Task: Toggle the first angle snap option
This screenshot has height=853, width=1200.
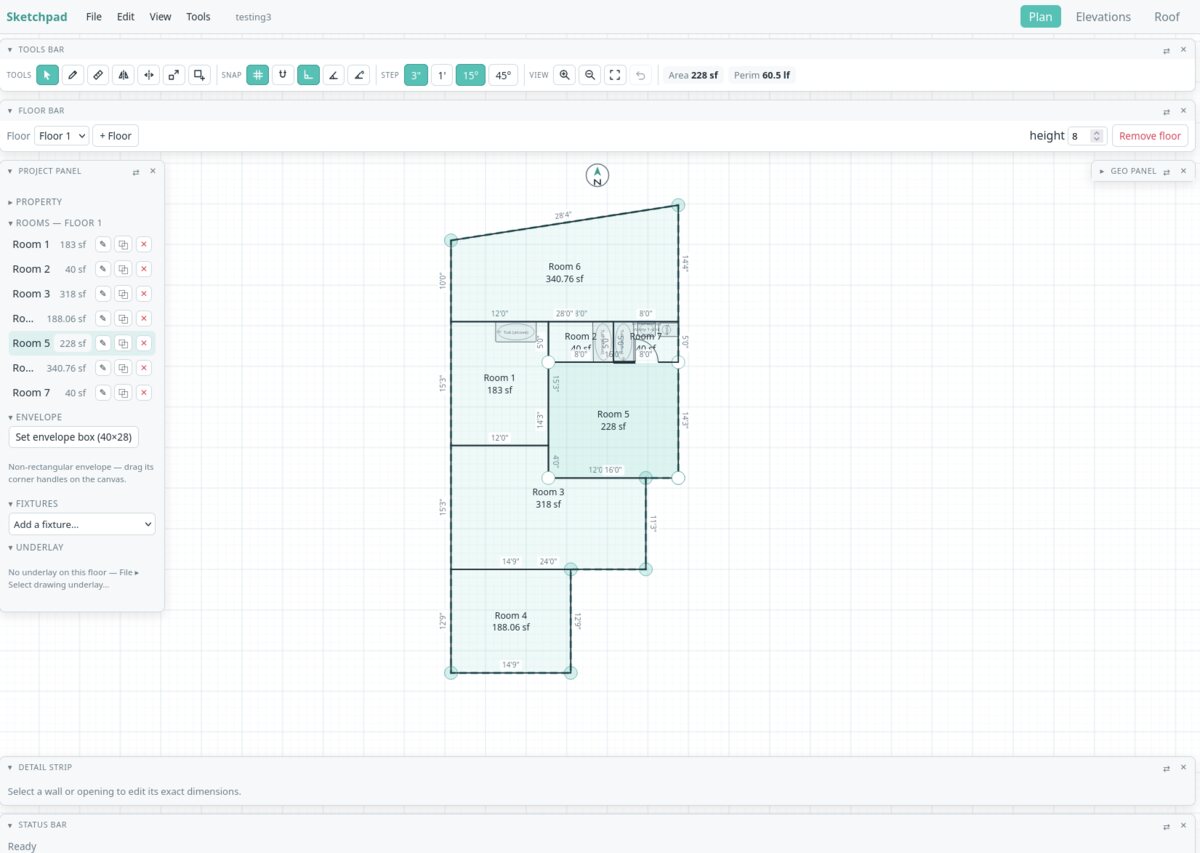Action: (334, 75)
